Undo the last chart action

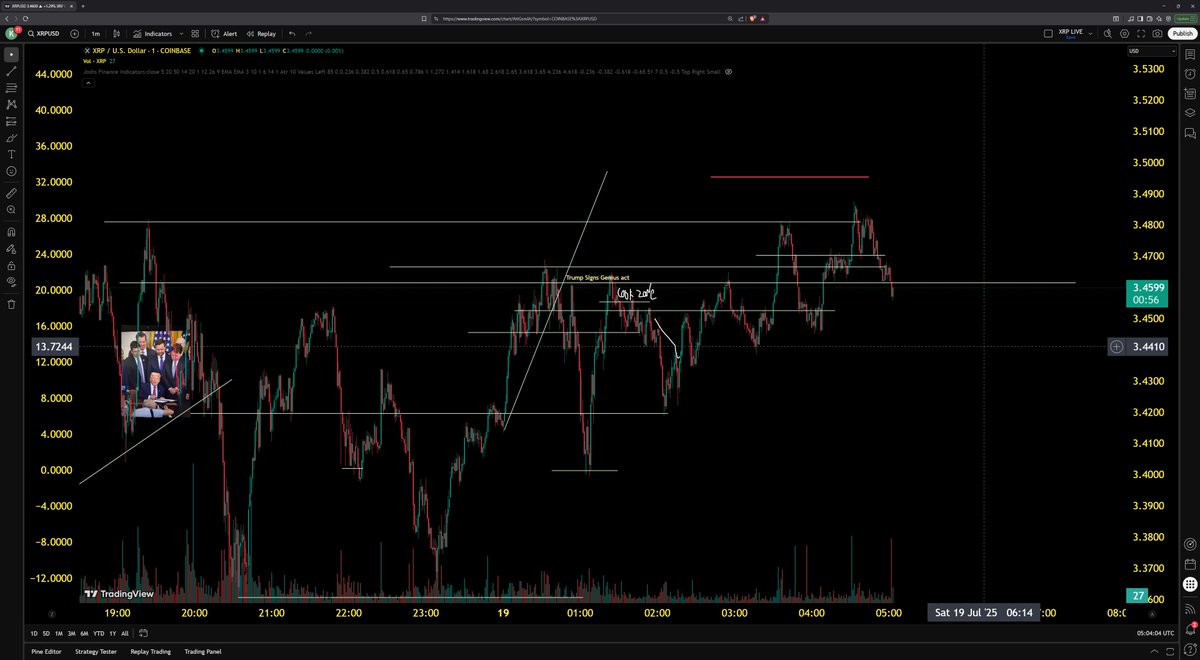click(292, 34)
